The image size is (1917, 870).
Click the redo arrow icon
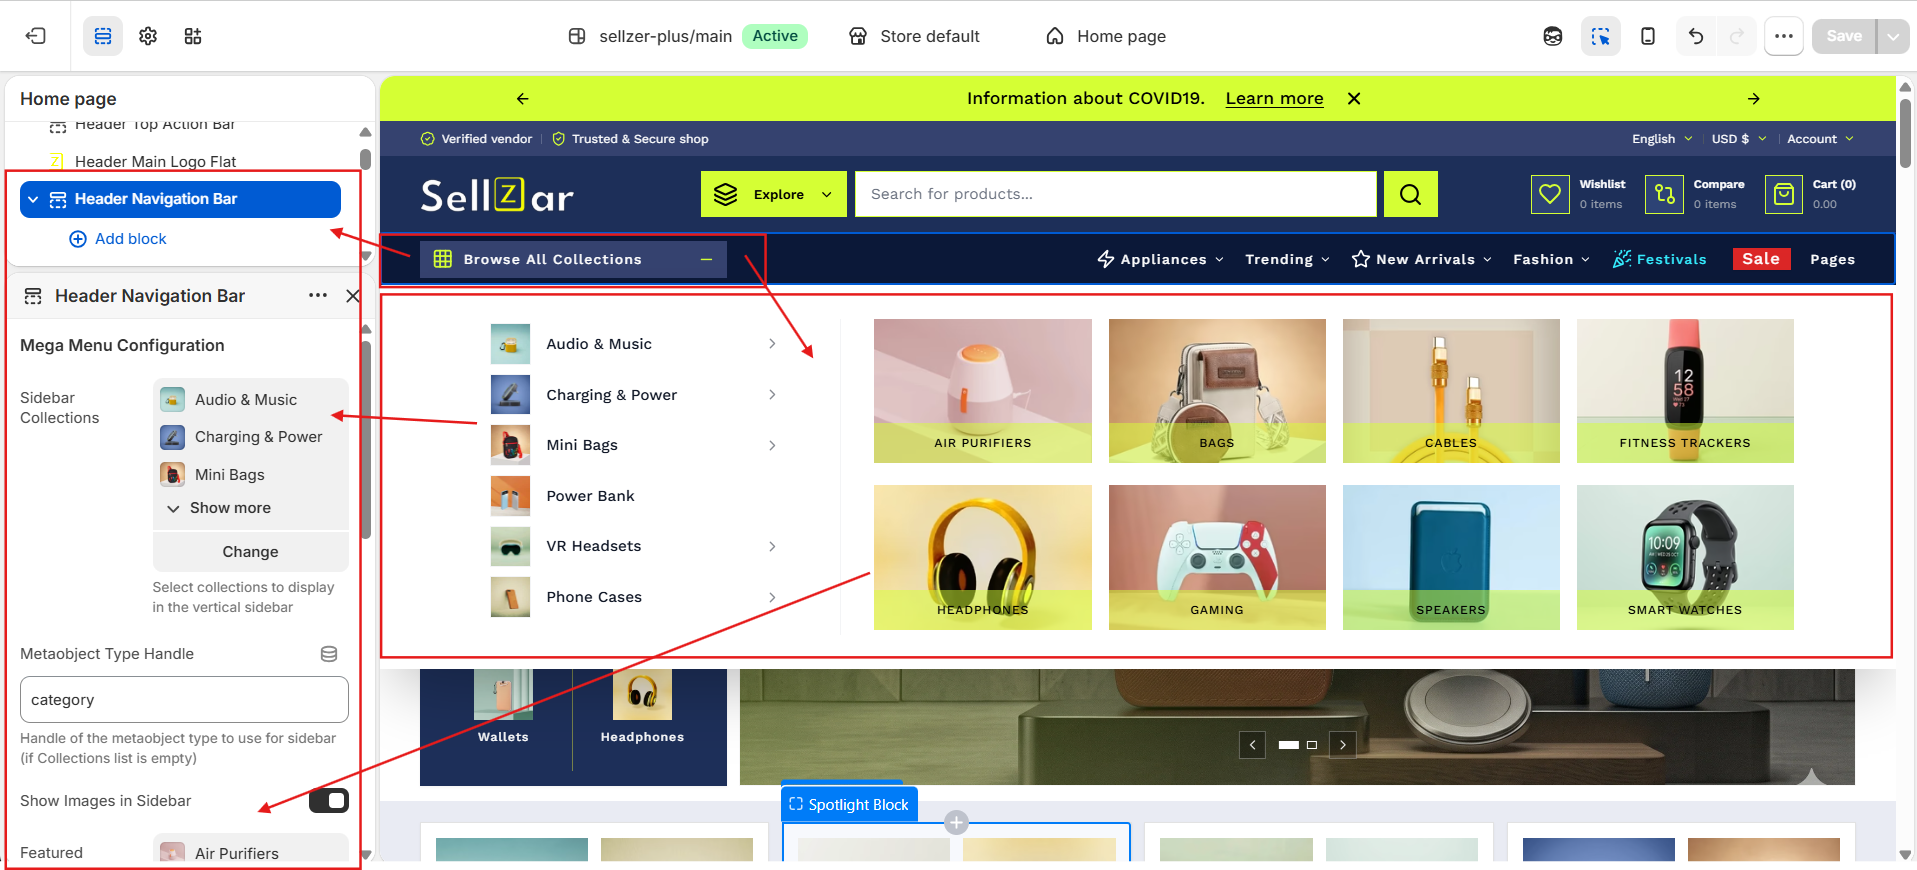click(x=1737, y=36)
